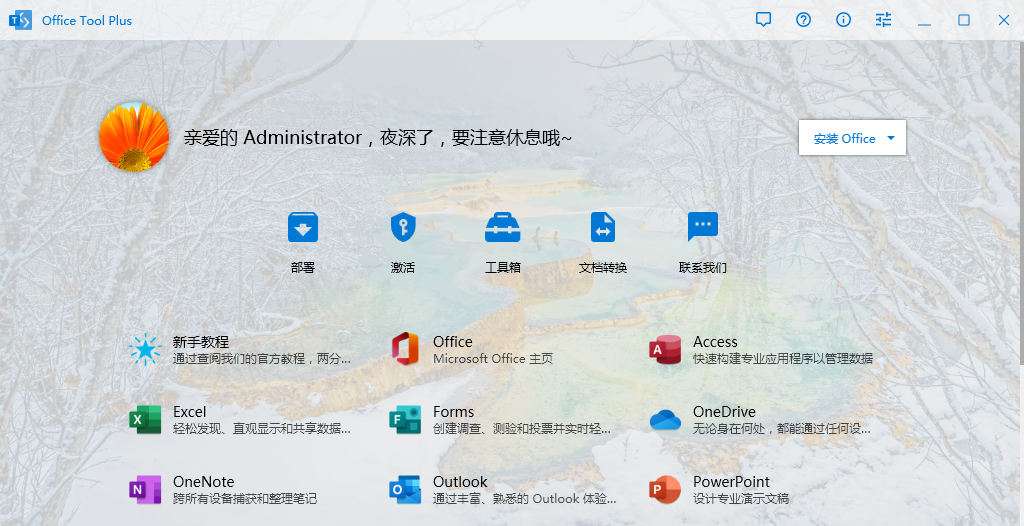Open the 部署 (Deploy) icon
Viewport: 1024px width, 526px height.
302,227
